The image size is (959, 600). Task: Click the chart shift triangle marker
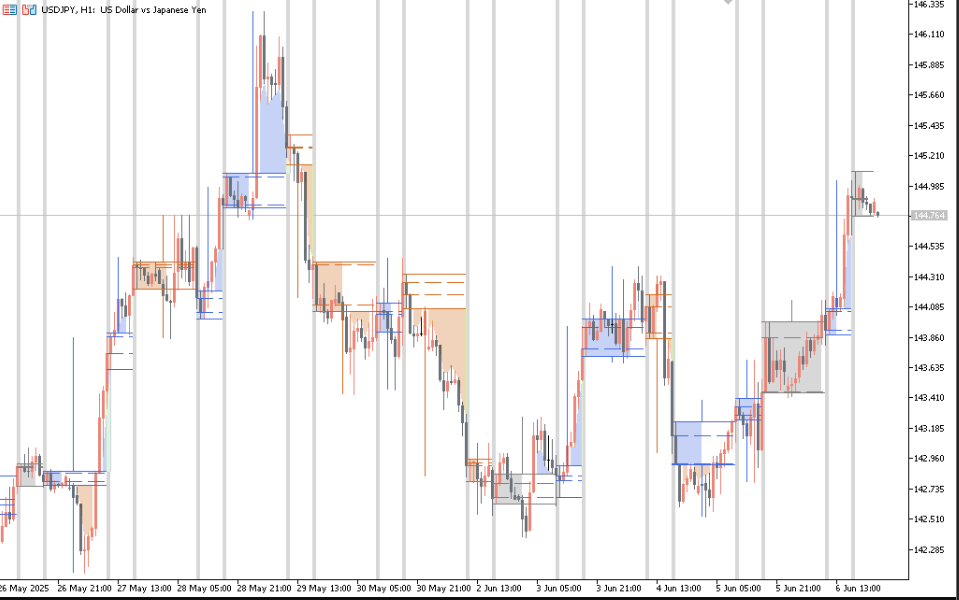[x=729, y=3]
